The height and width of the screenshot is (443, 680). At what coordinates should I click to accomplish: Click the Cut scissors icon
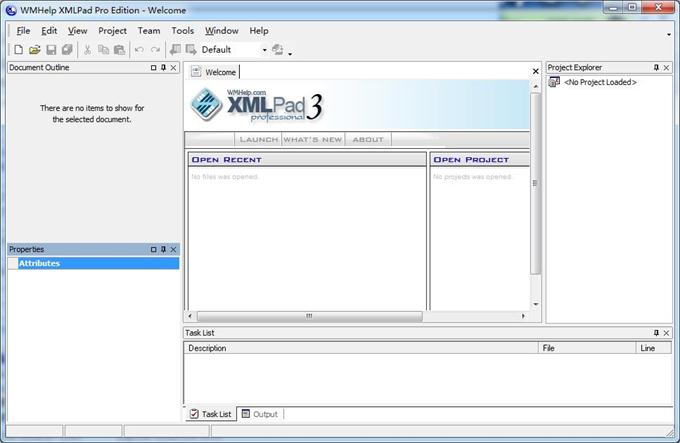coord(87,50)
